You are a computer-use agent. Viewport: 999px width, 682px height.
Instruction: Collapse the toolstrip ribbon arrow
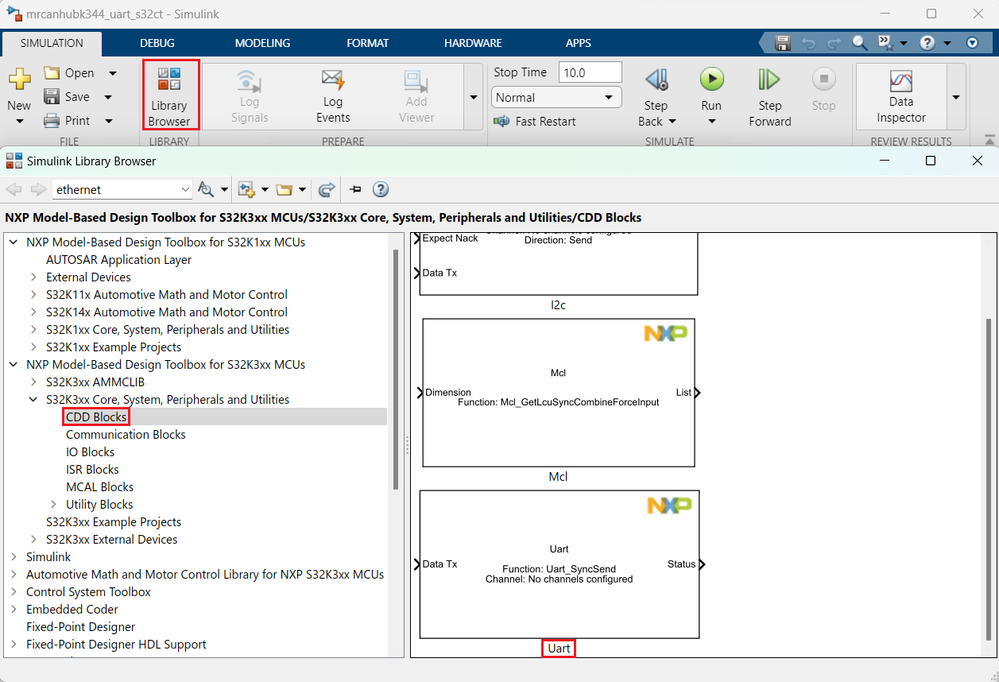[x=989, y=140]
